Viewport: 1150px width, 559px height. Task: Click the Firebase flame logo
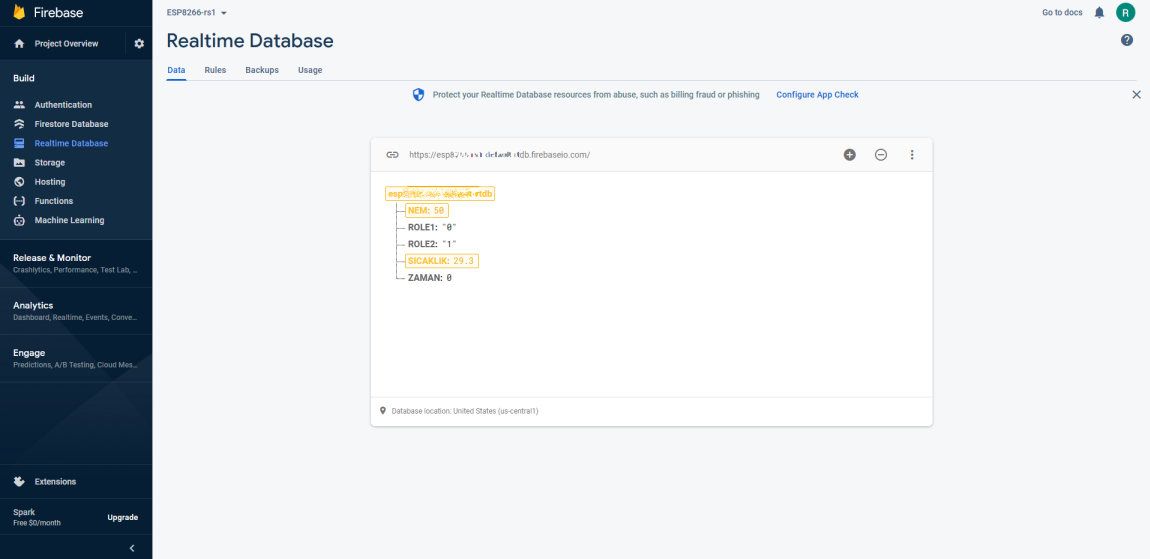click(19, 12)
